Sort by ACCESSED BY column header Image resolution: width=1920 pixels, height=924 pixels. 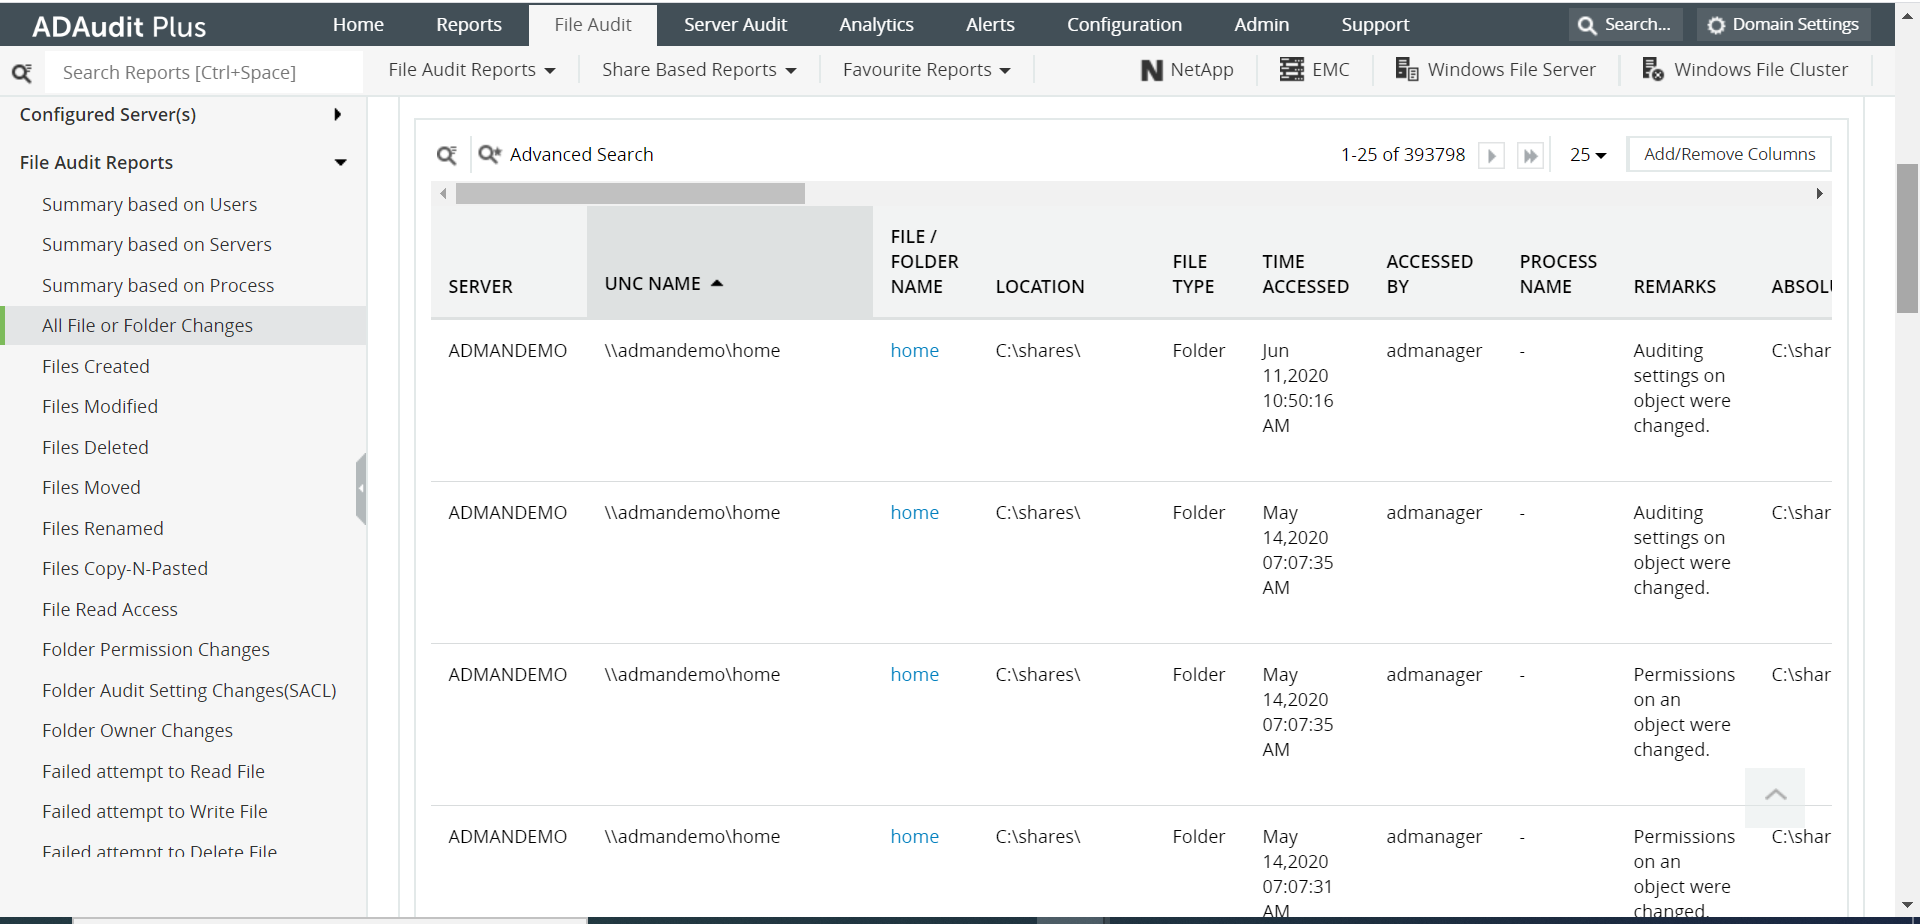[x=1429, y=274]
